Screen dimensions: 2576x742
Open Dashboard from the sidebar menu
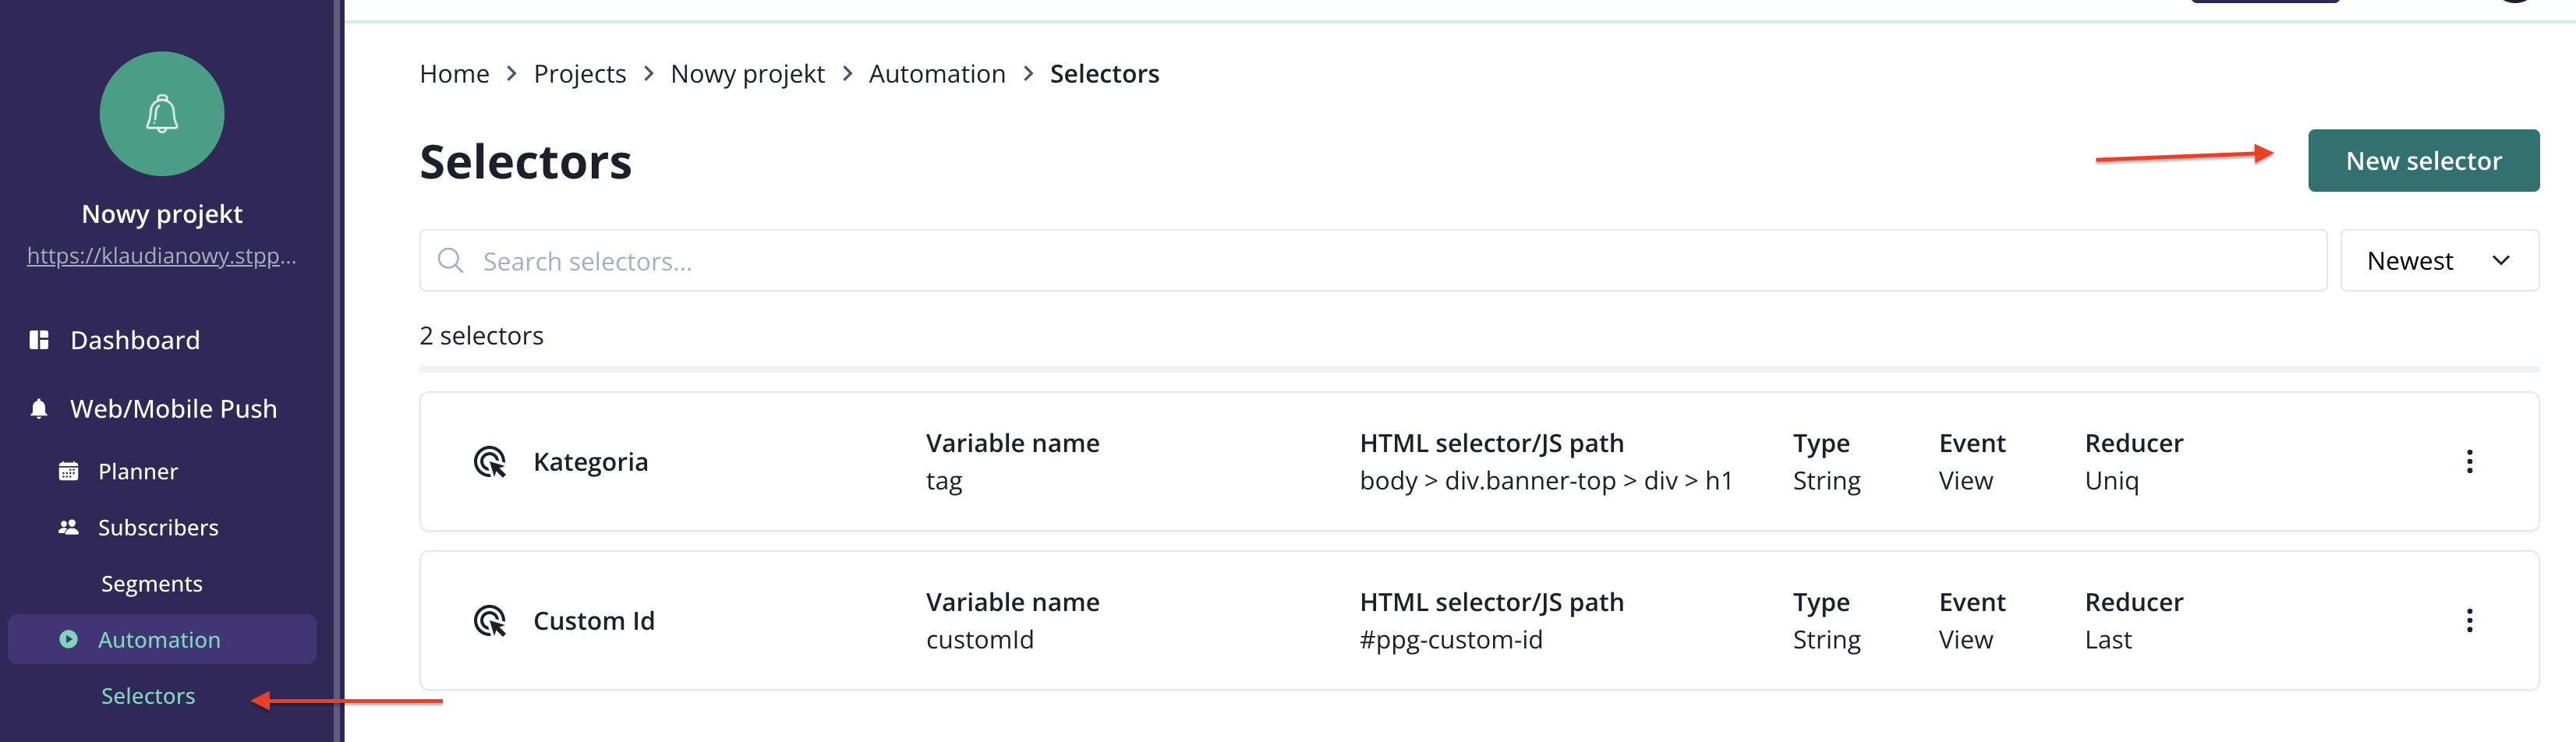pyautogui.click(x=135, y=340)
